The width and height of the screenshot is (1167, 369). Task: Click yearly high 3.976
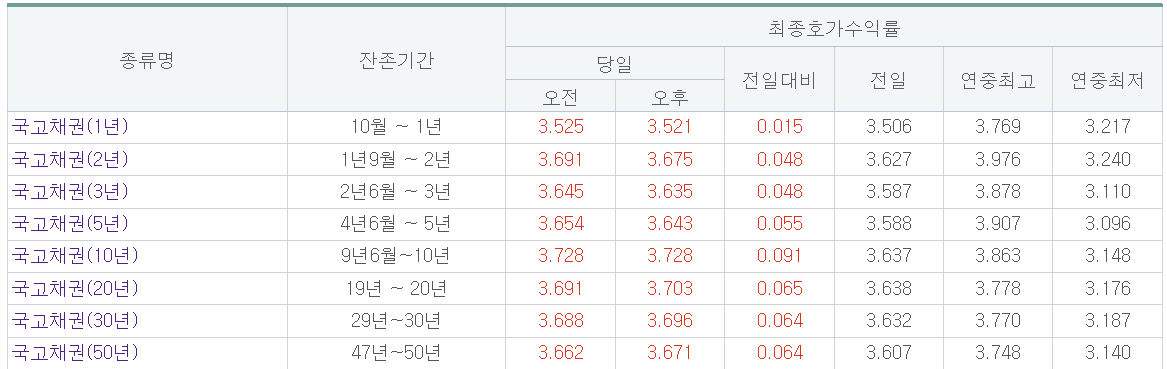coord(998,159)
